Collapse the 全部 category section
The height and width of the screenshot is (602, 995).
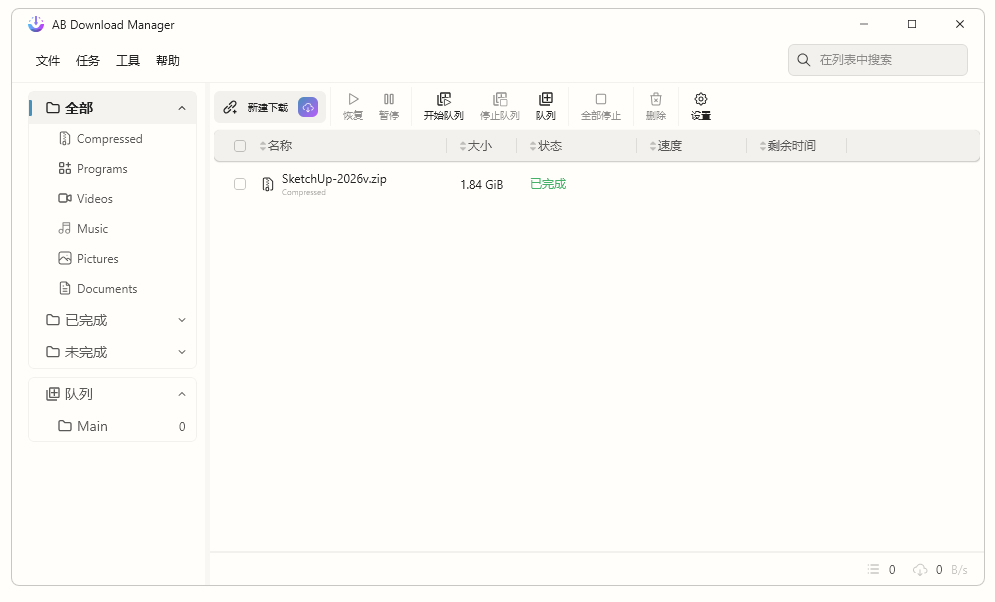point(181,108)
